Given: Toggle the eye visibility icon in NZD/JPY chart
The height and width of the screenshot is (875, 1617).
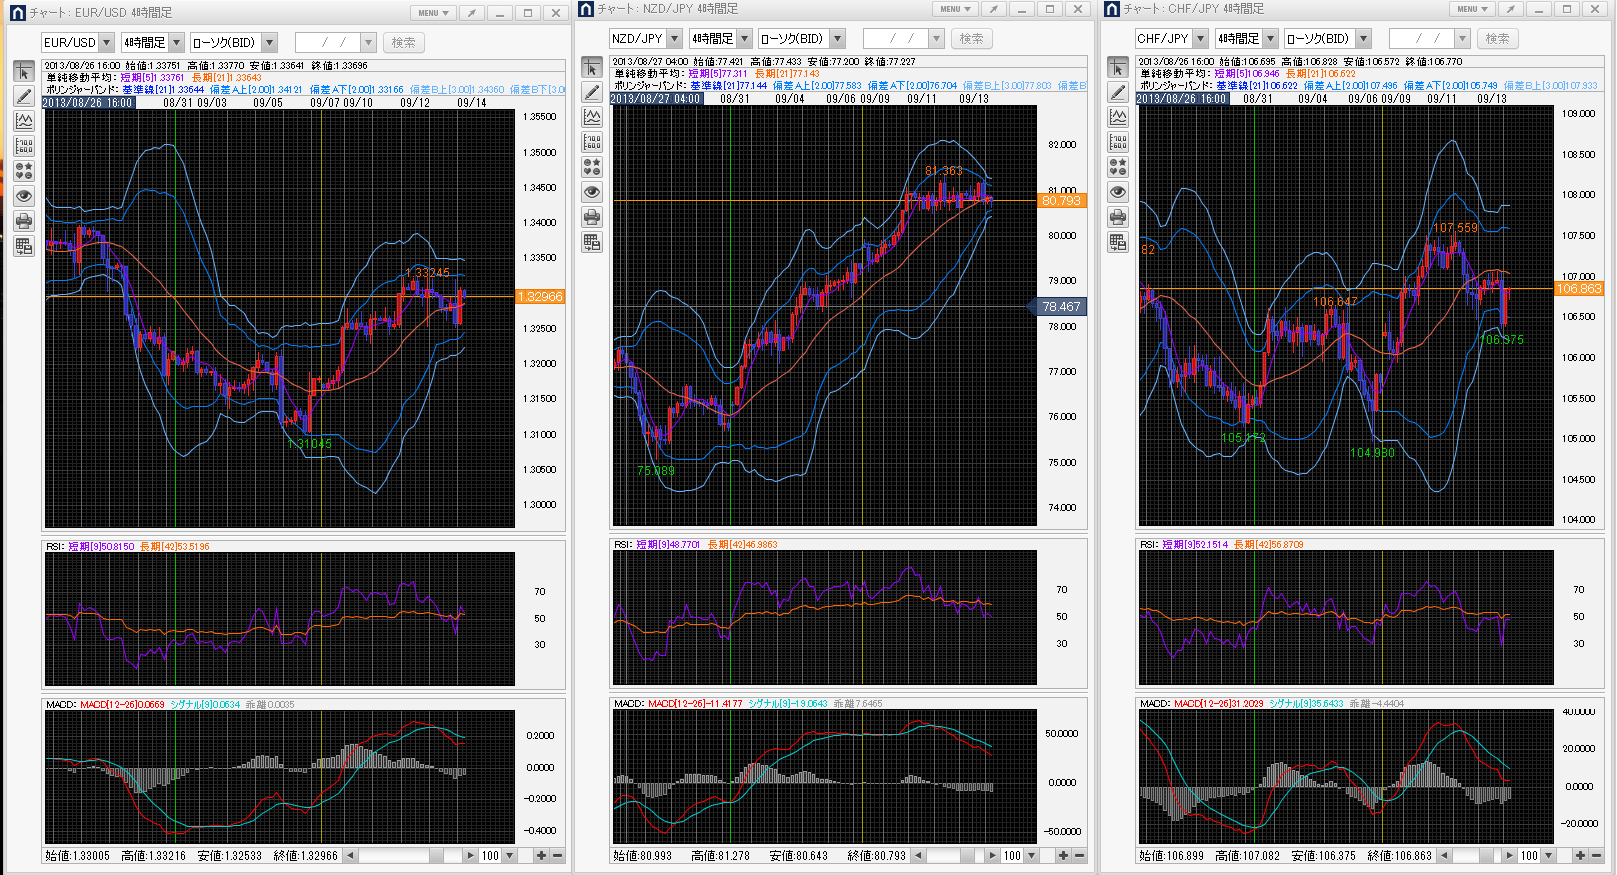Looking at the screenshot, I should [x=592, y=192].
